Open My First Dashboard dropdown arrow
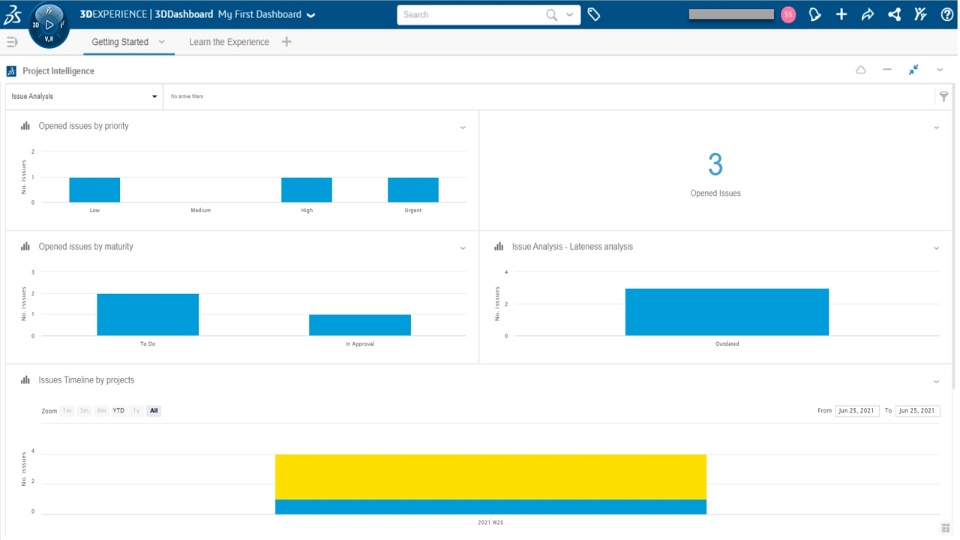 [x=311, y=15]
